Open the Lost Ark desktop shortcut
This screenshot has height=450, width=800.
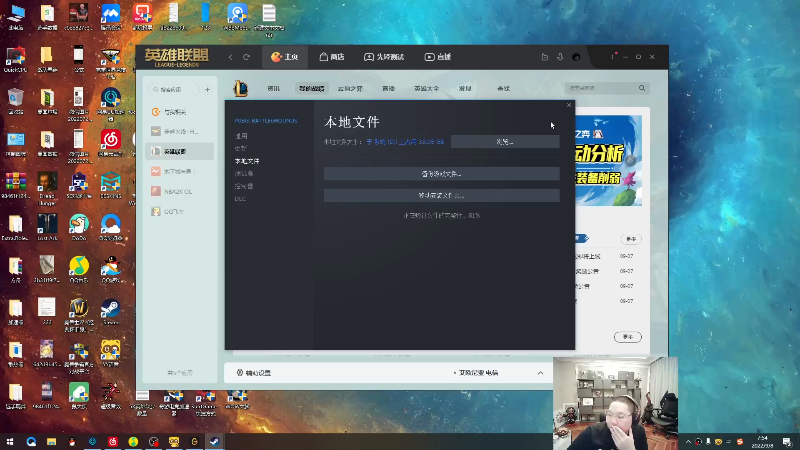(x=47, y=228)
